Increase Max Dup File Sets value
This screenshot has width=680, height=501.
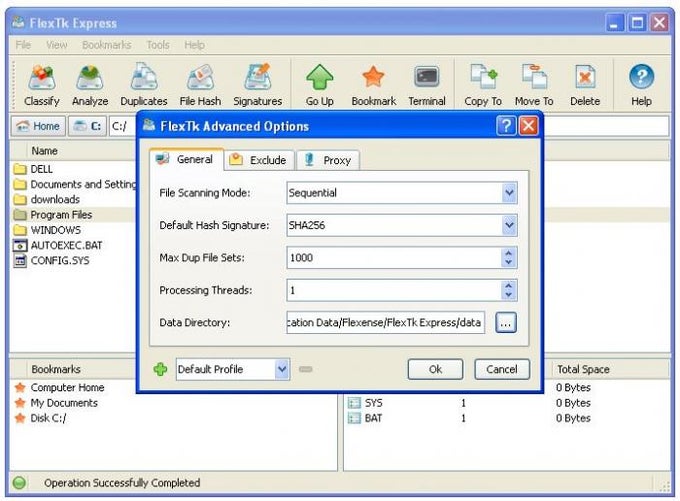click(x=509, y=253)
